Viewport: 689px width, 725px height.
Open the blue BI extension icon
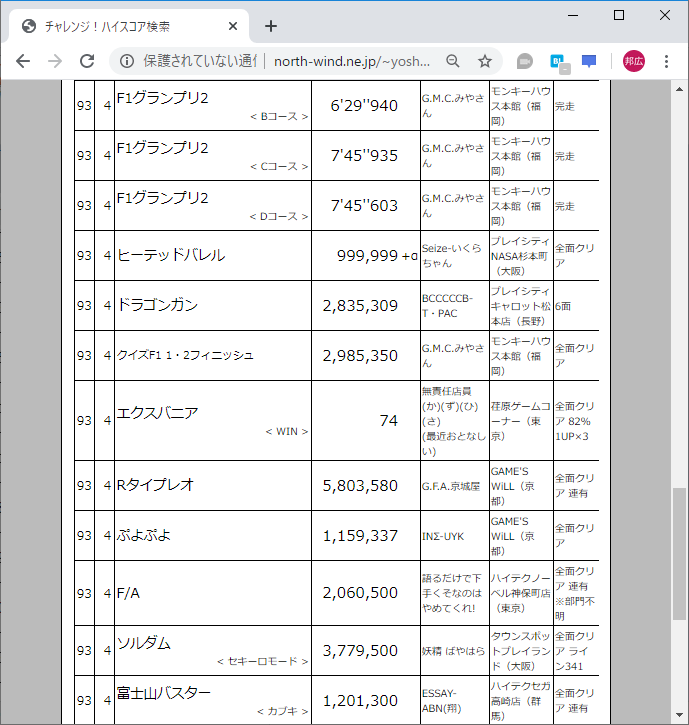pyautogui.click(x=560, y=62)
